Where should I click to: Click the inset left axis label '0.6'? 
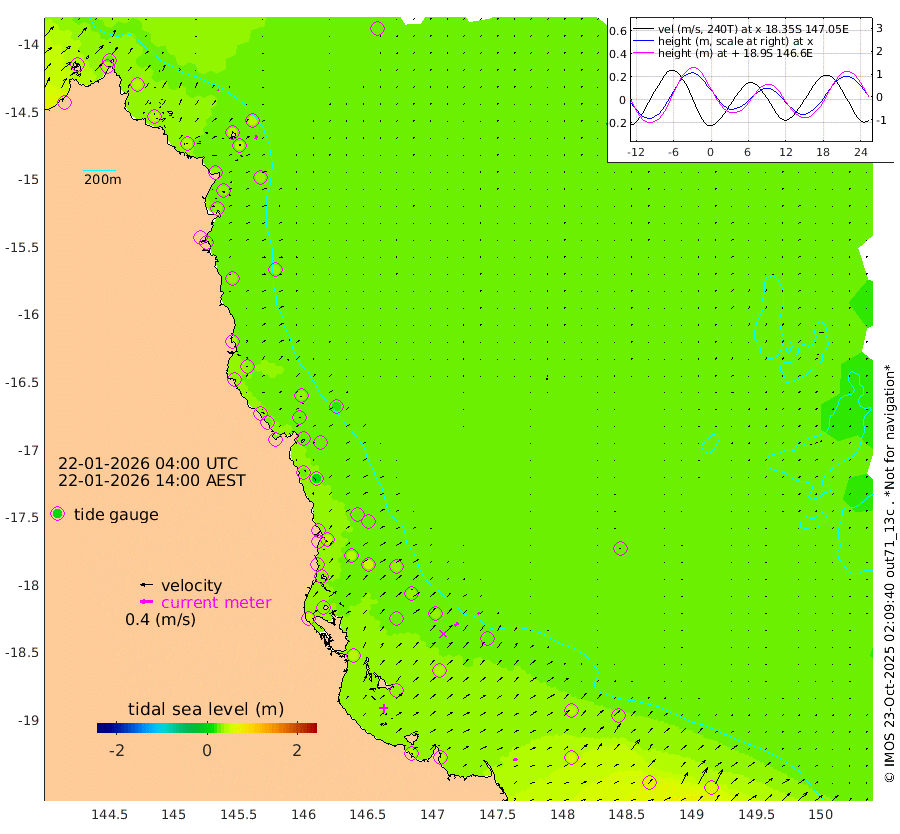[618, 31]
